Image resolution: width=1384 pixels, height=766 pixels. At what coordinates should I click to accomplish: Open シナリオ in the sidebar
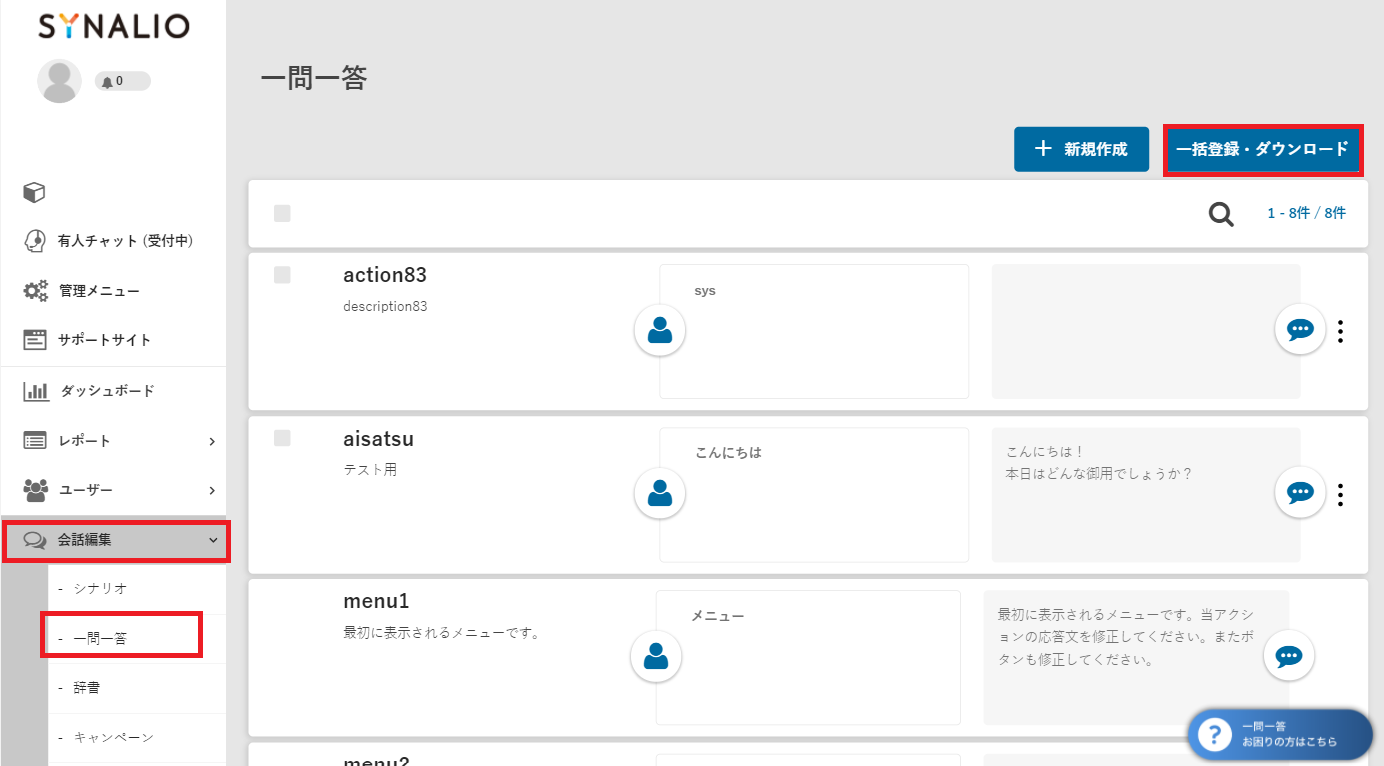click(x=100, y=588)
